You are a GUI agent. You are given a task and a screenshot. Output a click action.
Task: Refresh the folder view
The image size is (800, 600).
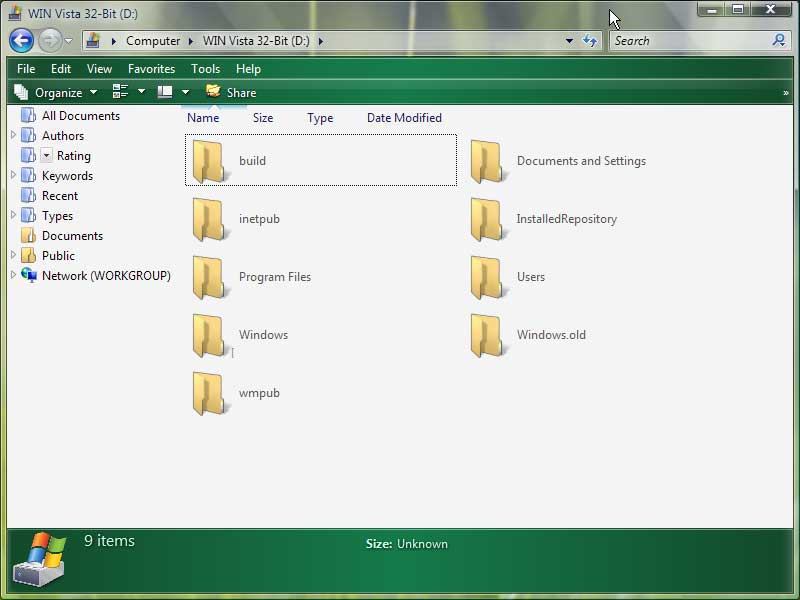tap(590, 41)
